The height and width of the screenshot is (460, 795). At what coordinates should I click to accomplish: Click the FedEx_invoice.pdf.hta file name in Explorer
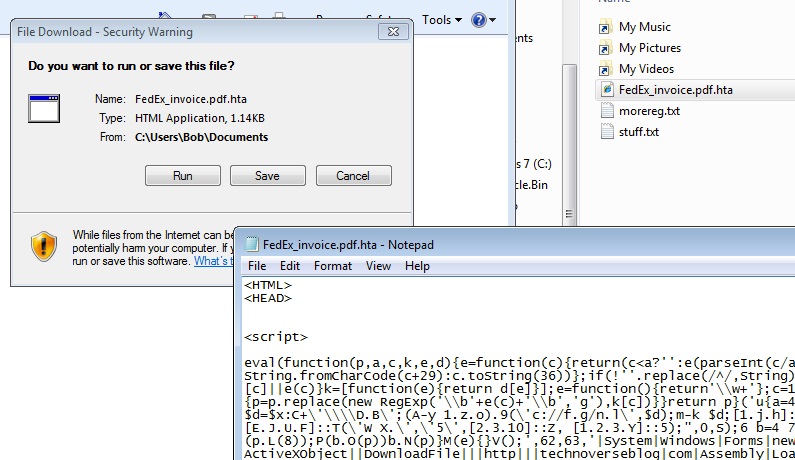(x=675, y=90)
